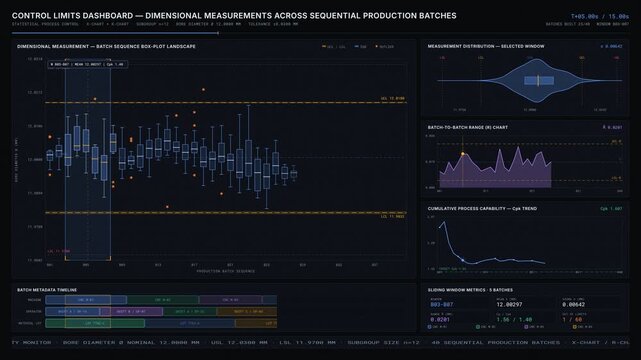The width and height of the screenshot is (641, 360).
Task: Click the blue machine legend square under metrics
Action: [x=429, y=327]
